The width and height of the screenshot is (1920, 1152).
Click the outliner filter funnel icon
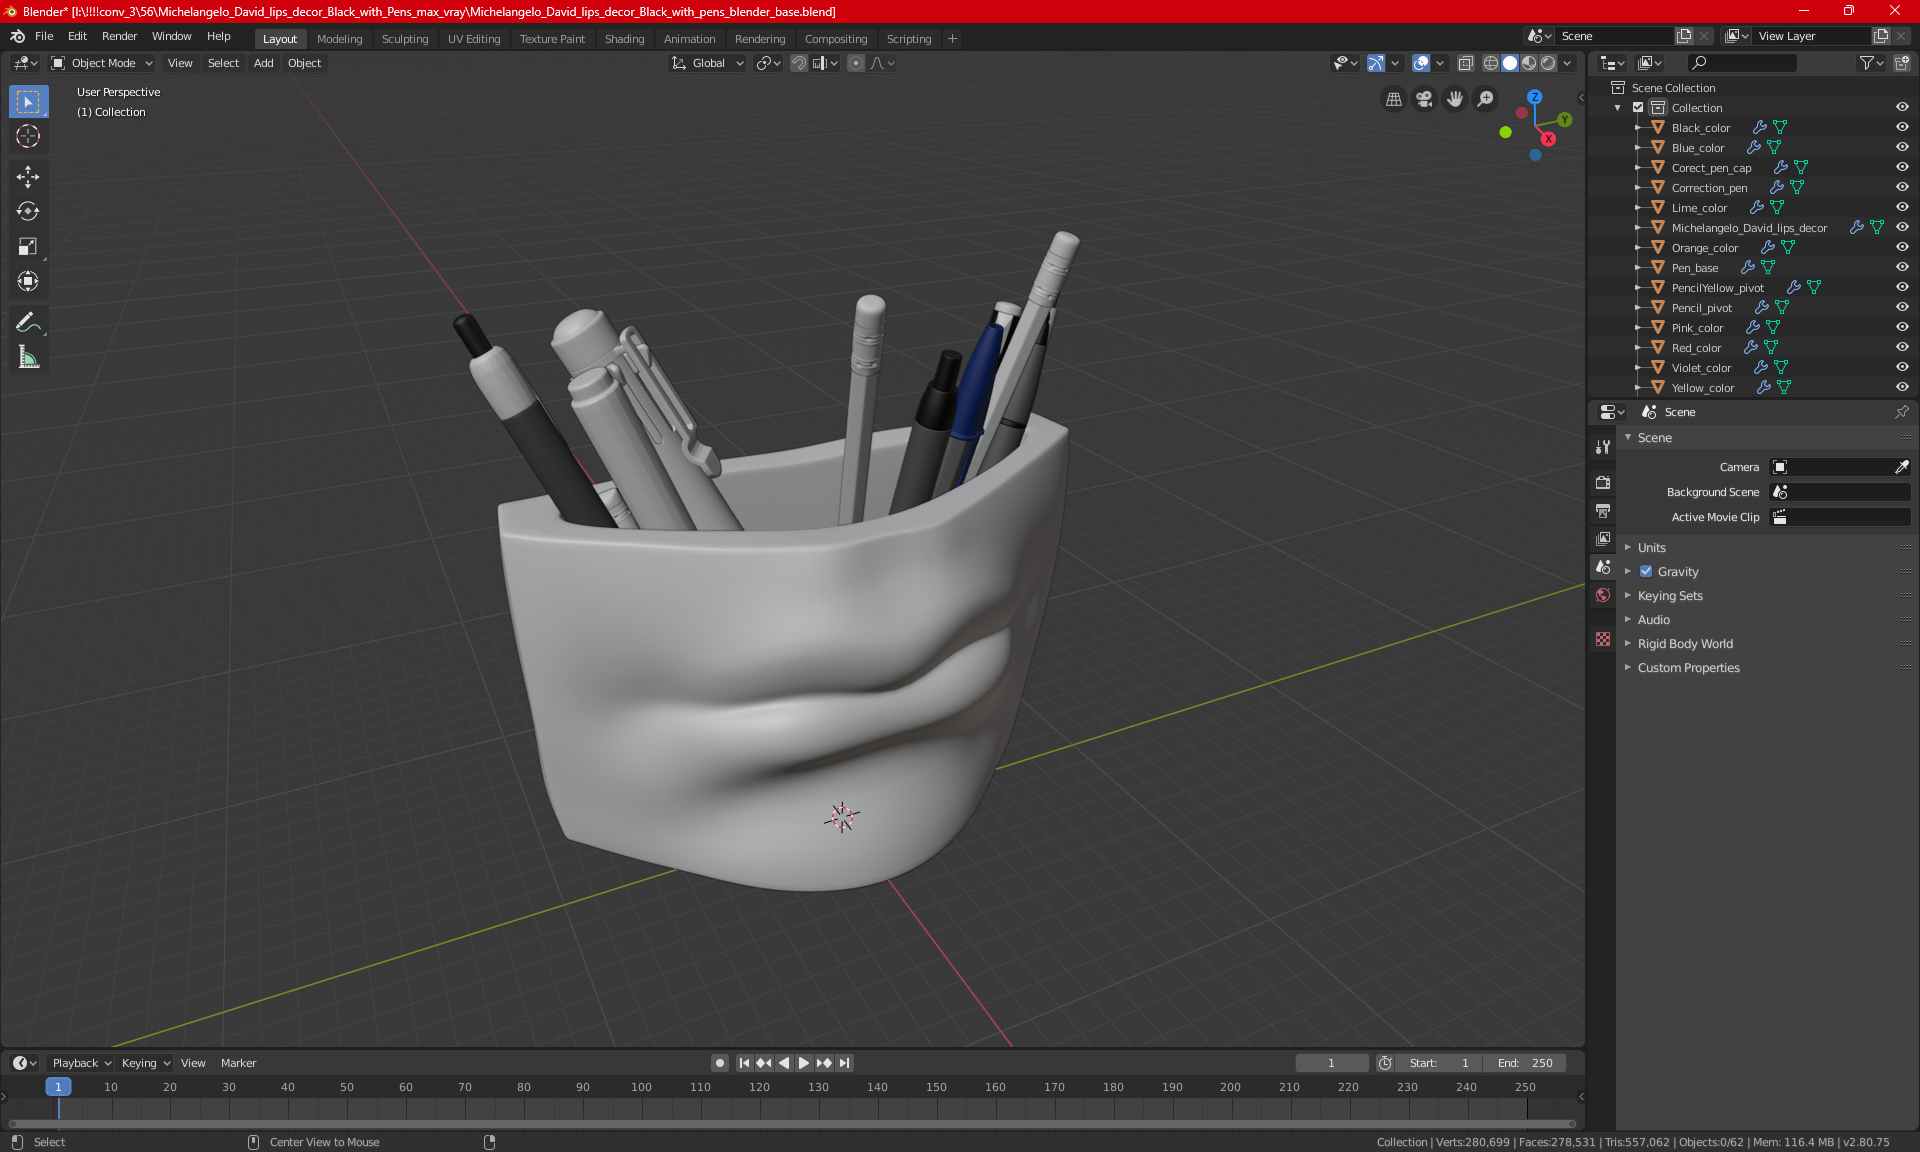1871,63
